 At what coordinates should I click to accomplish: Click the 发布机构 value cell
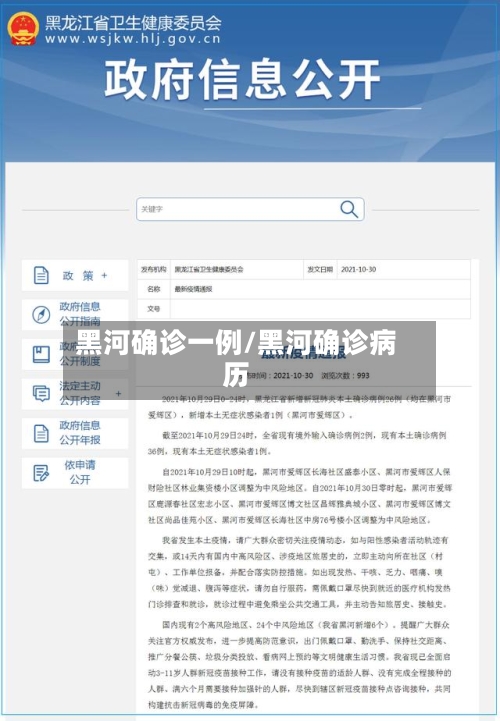tap(237, 269)
